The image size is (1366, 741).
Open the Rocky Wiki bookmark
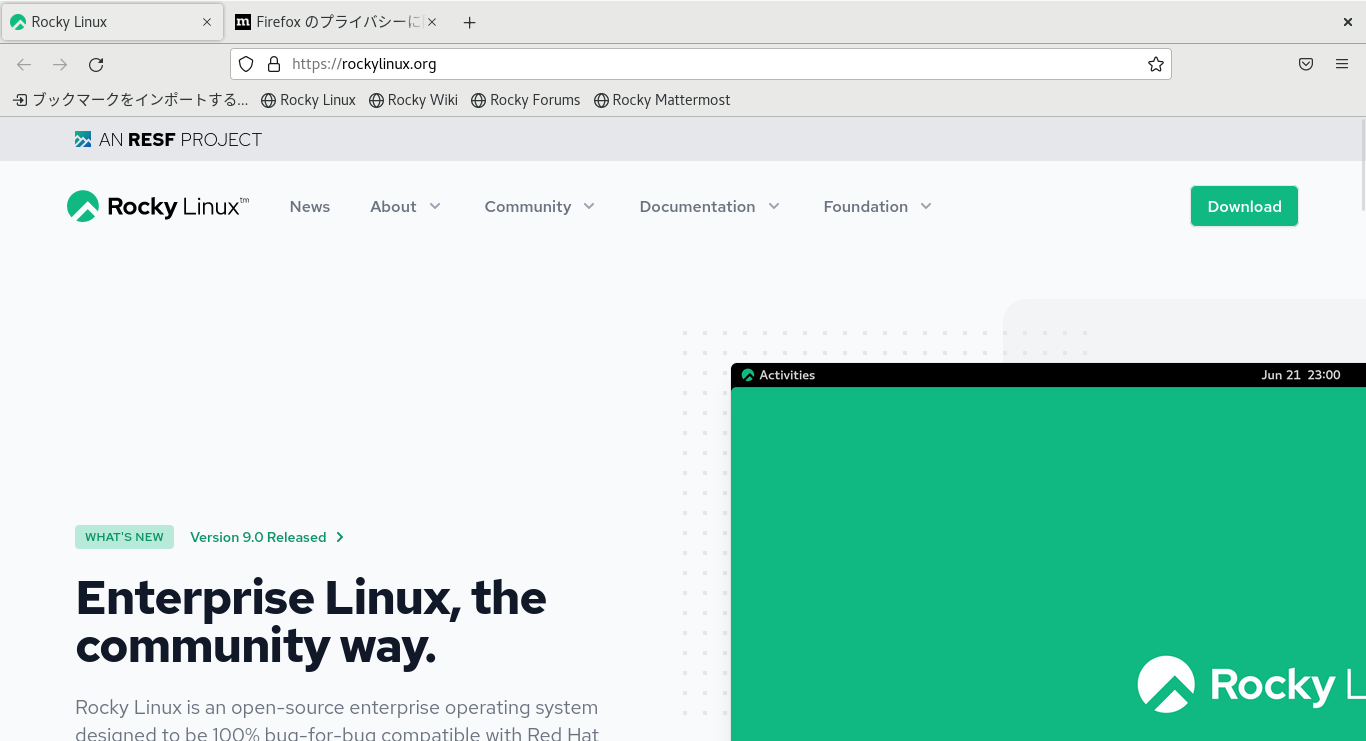pos(413,100)
